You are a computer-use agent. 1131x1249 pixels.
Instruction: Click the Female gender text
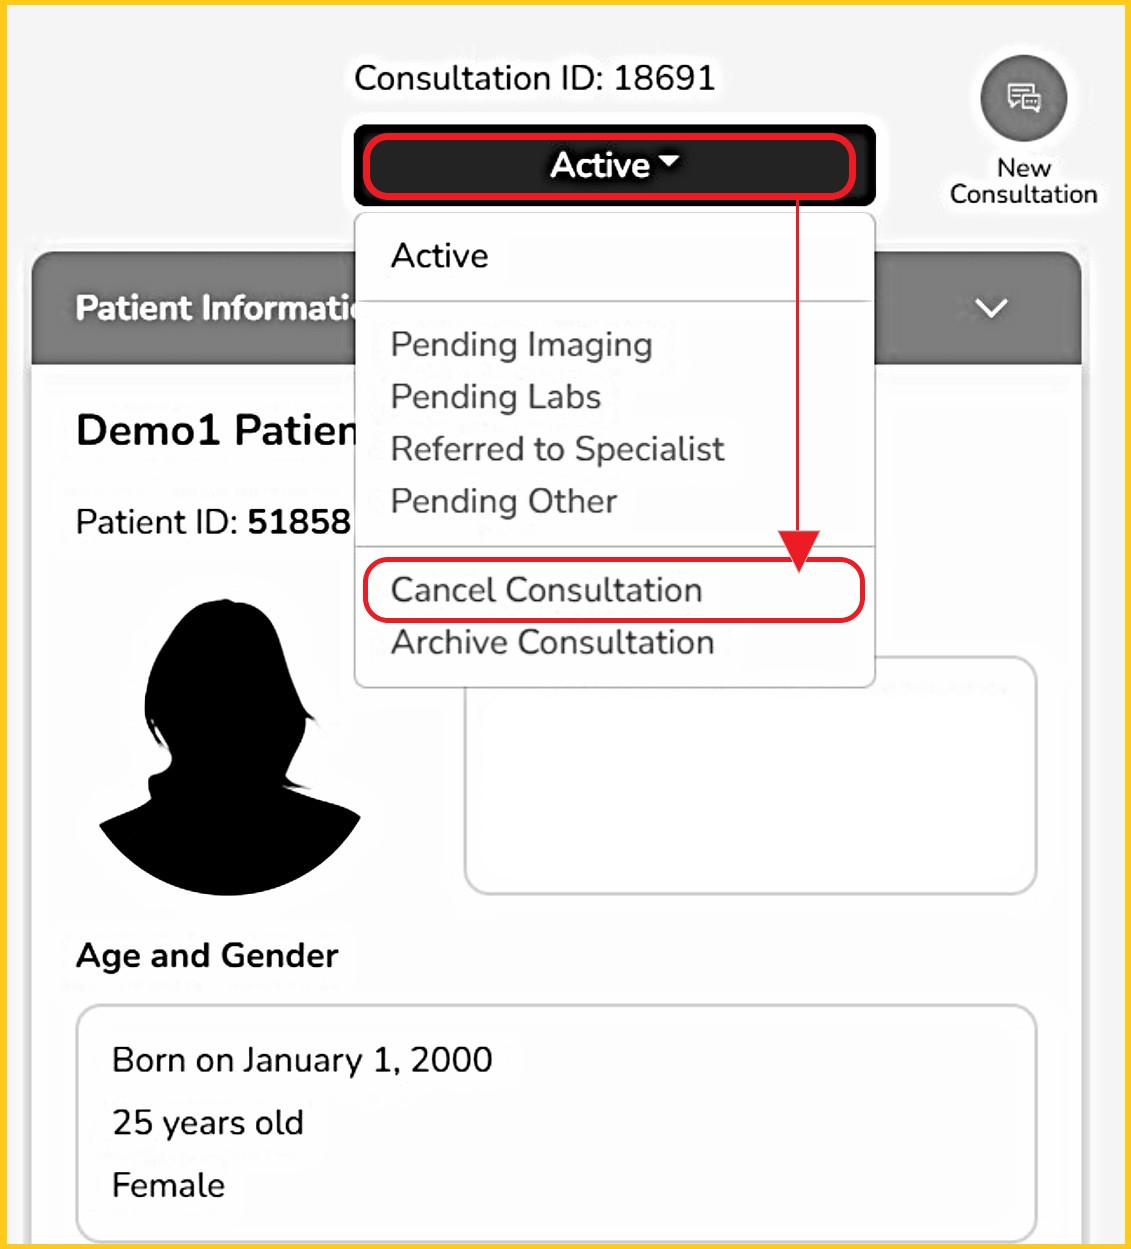(x=168, y=1186)
